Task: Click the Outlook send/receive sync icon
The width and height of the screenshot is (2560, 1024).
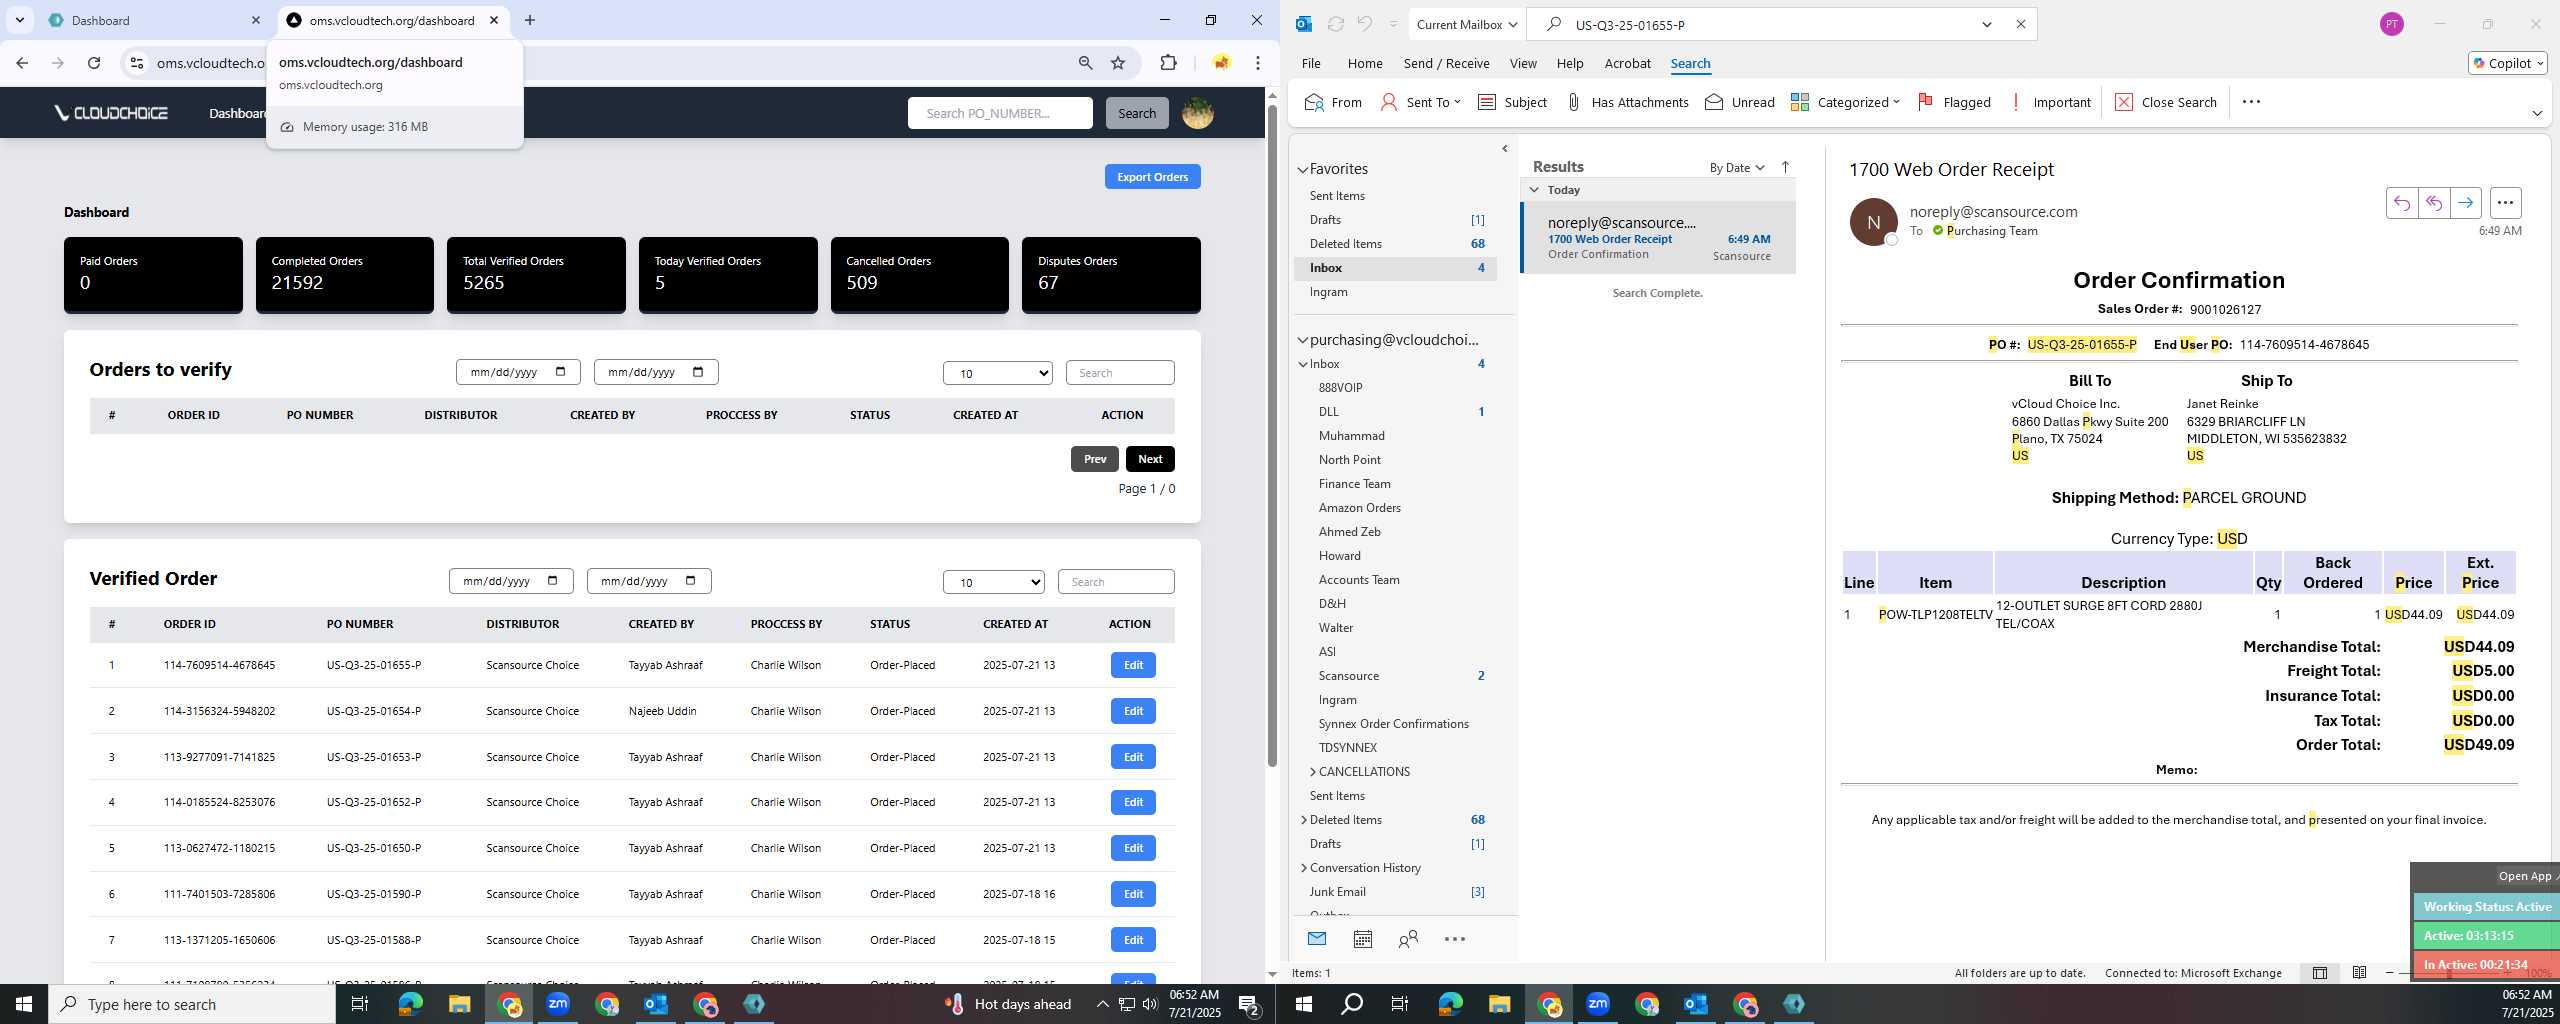Action: click(1335, 24)
